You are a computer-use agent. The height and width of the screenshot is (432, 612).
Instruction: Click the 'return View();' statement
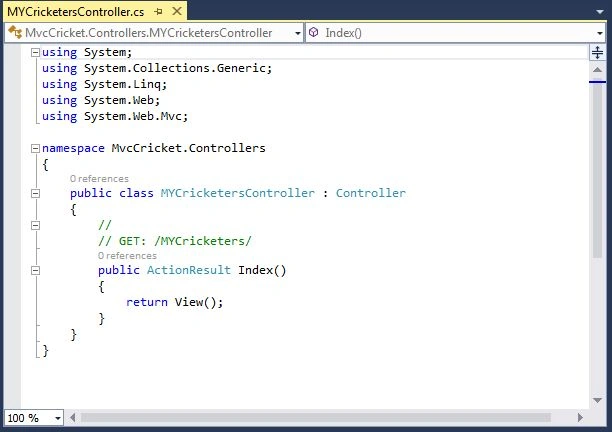174,302
